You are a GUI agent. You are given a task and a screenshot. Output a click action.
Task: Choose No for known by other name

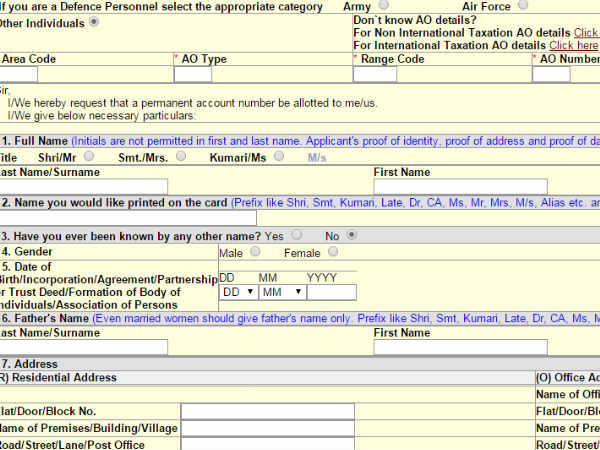point(351,235)
